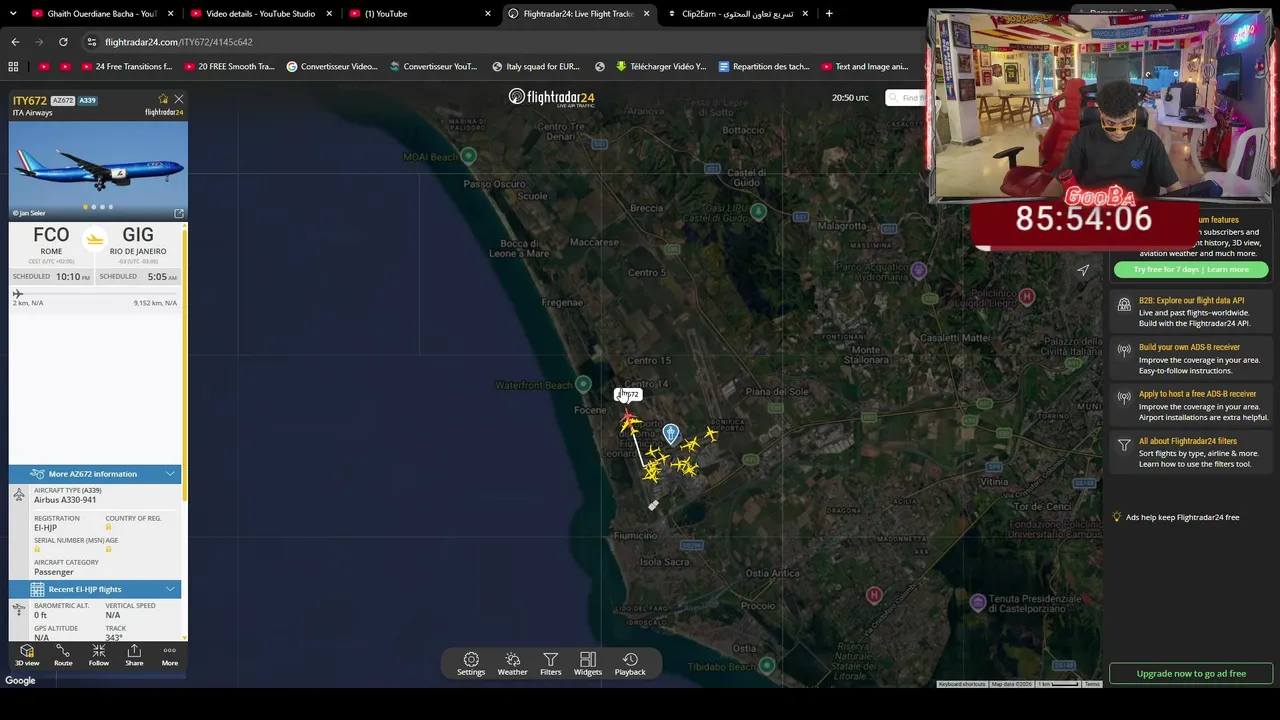The width and height of the screenshot is (1280, 720).
Task: Click the Waterfront Beach map marker
Action: click(x=583, y=385)
